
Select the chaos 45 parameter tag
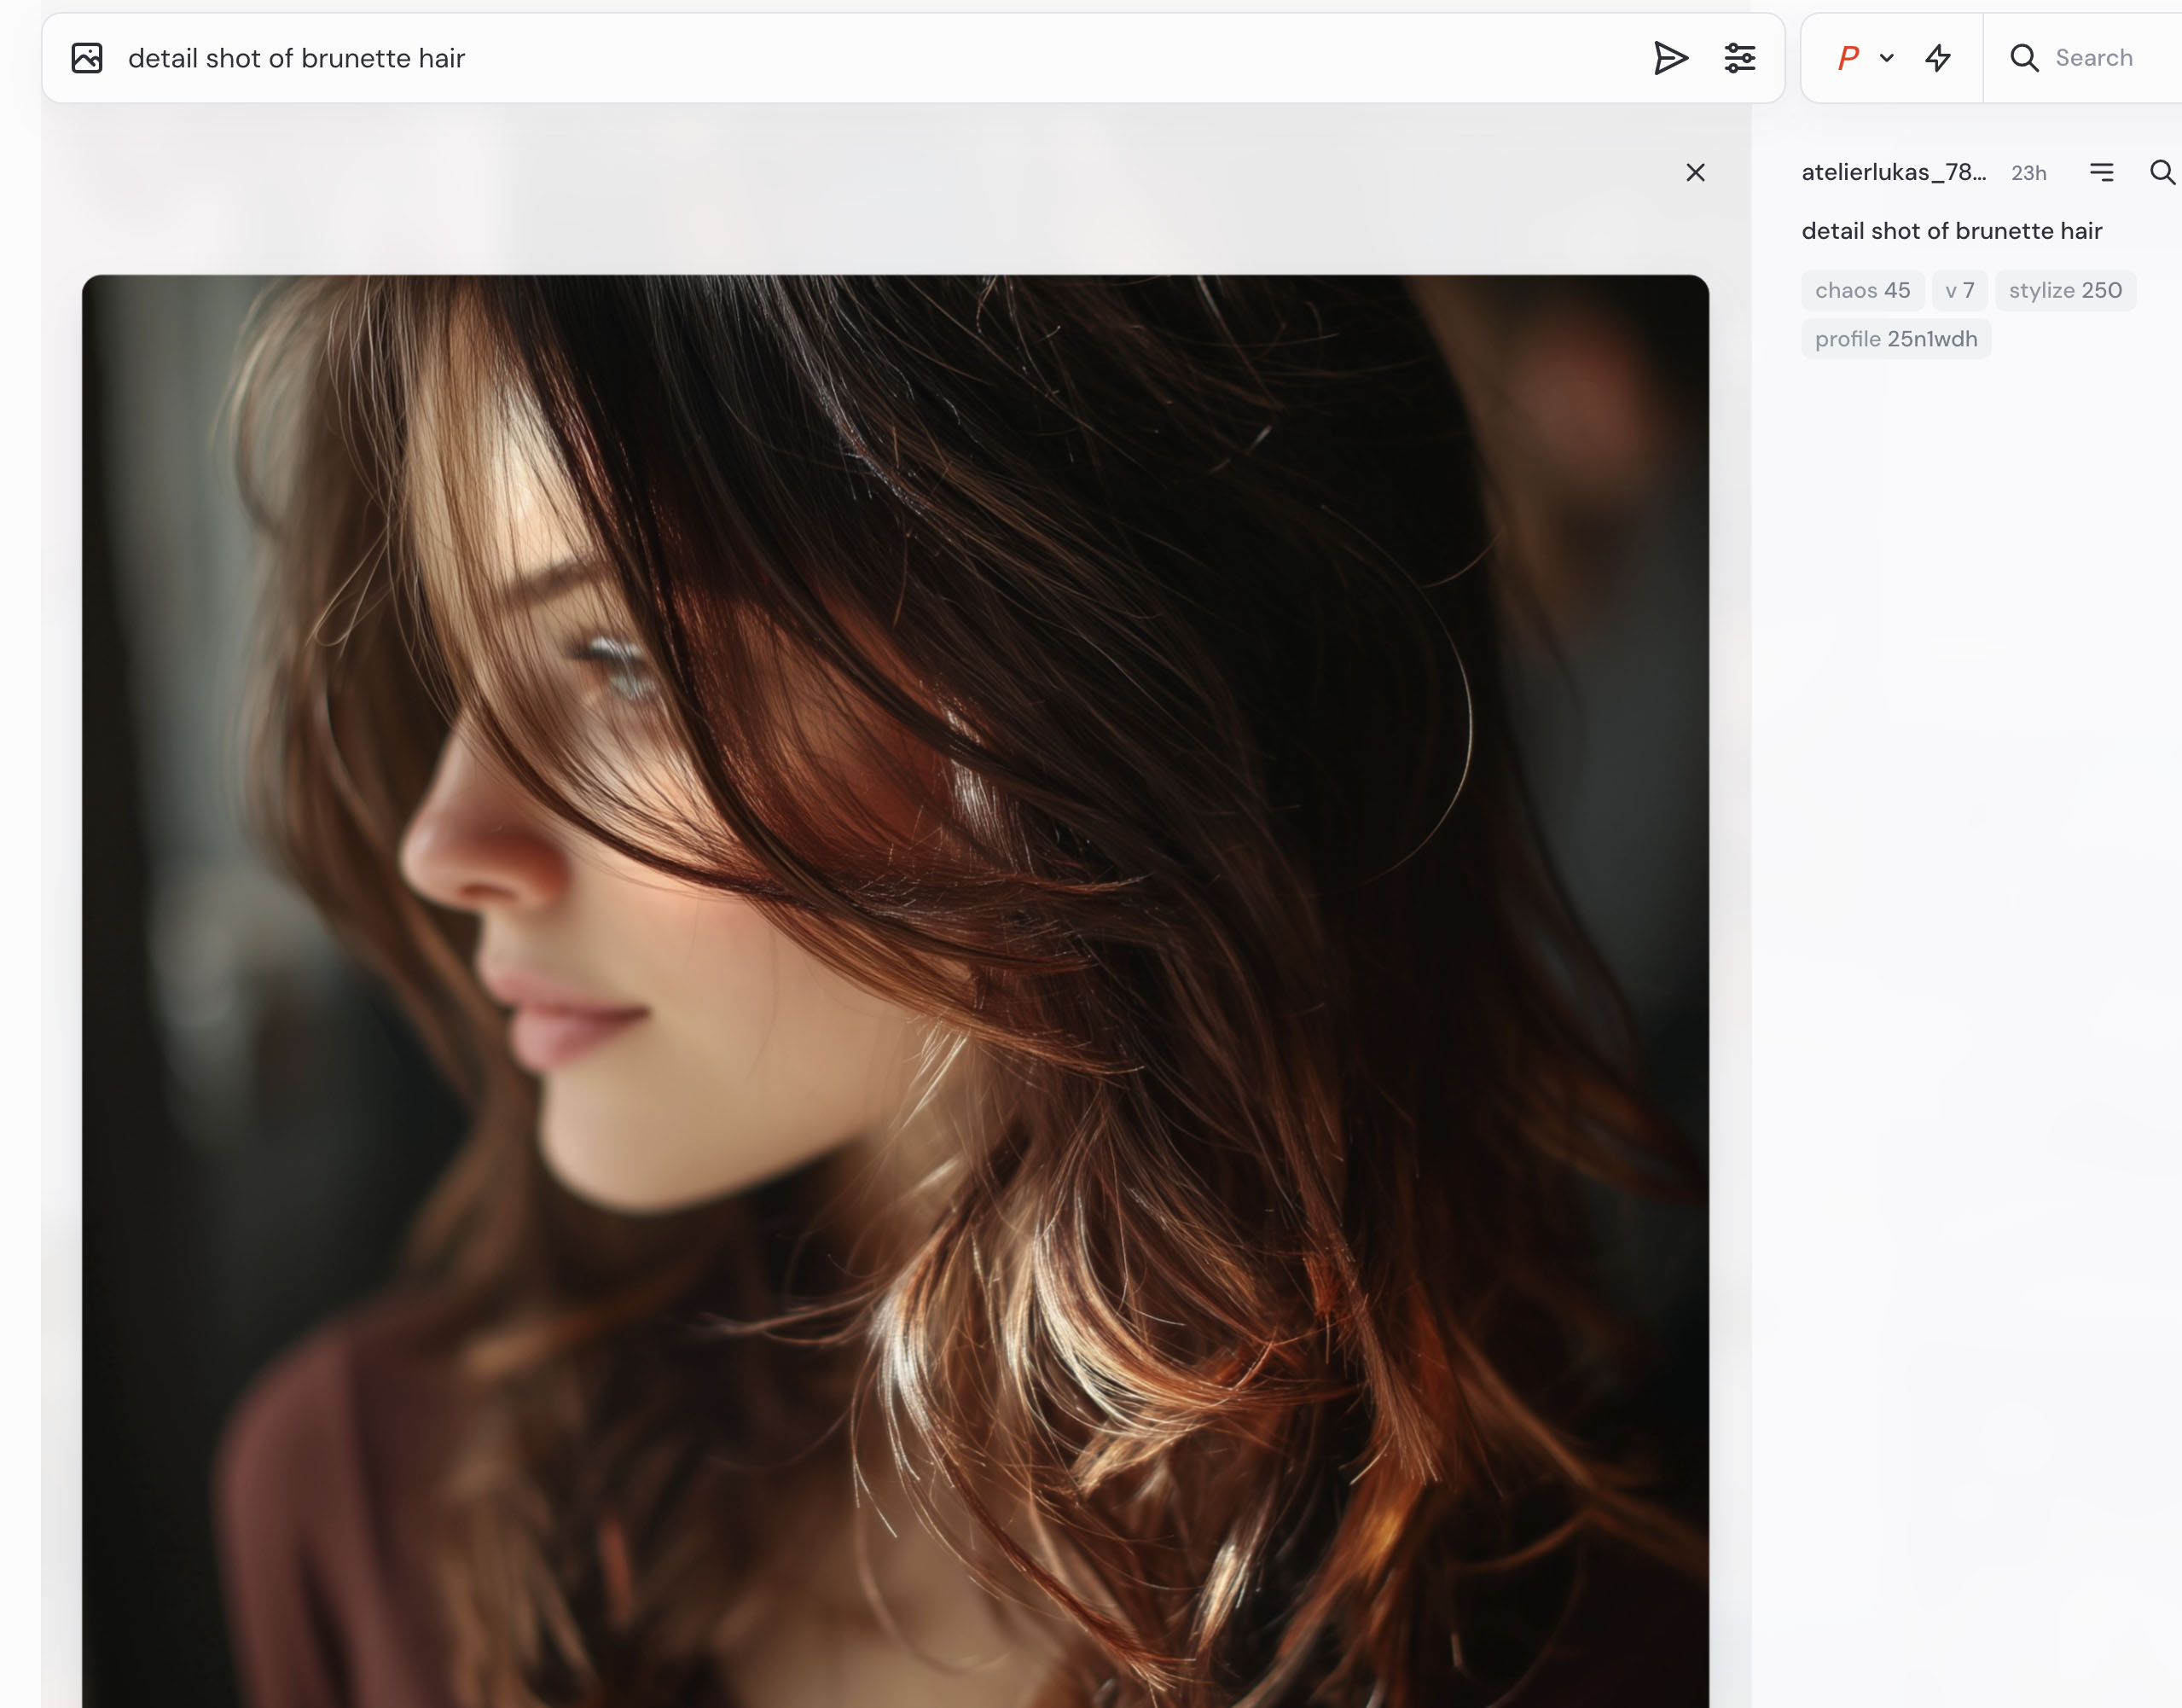click(x=1862, y=290)
